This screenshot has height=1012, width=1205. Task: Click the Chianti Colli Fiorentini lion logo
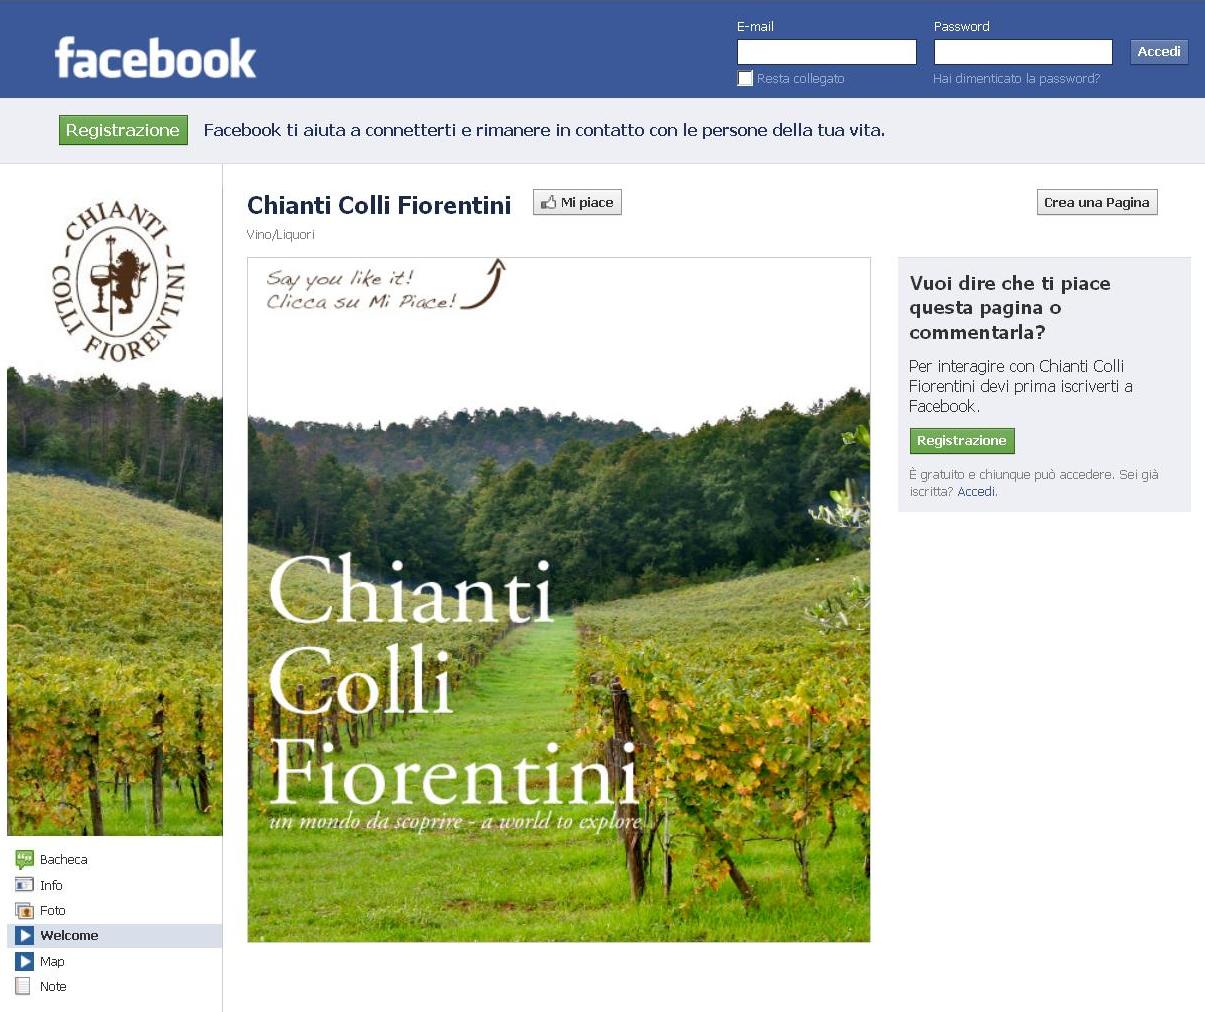coord(118,280)
